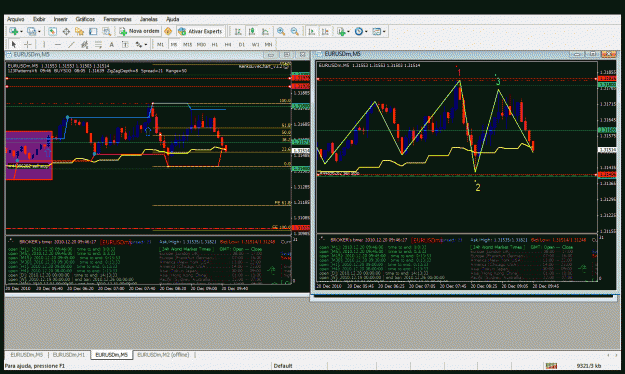Viewport: 625px width, 374px height.
Task: Toggle the Ativar Experts button
Action: tap(200, 31)
